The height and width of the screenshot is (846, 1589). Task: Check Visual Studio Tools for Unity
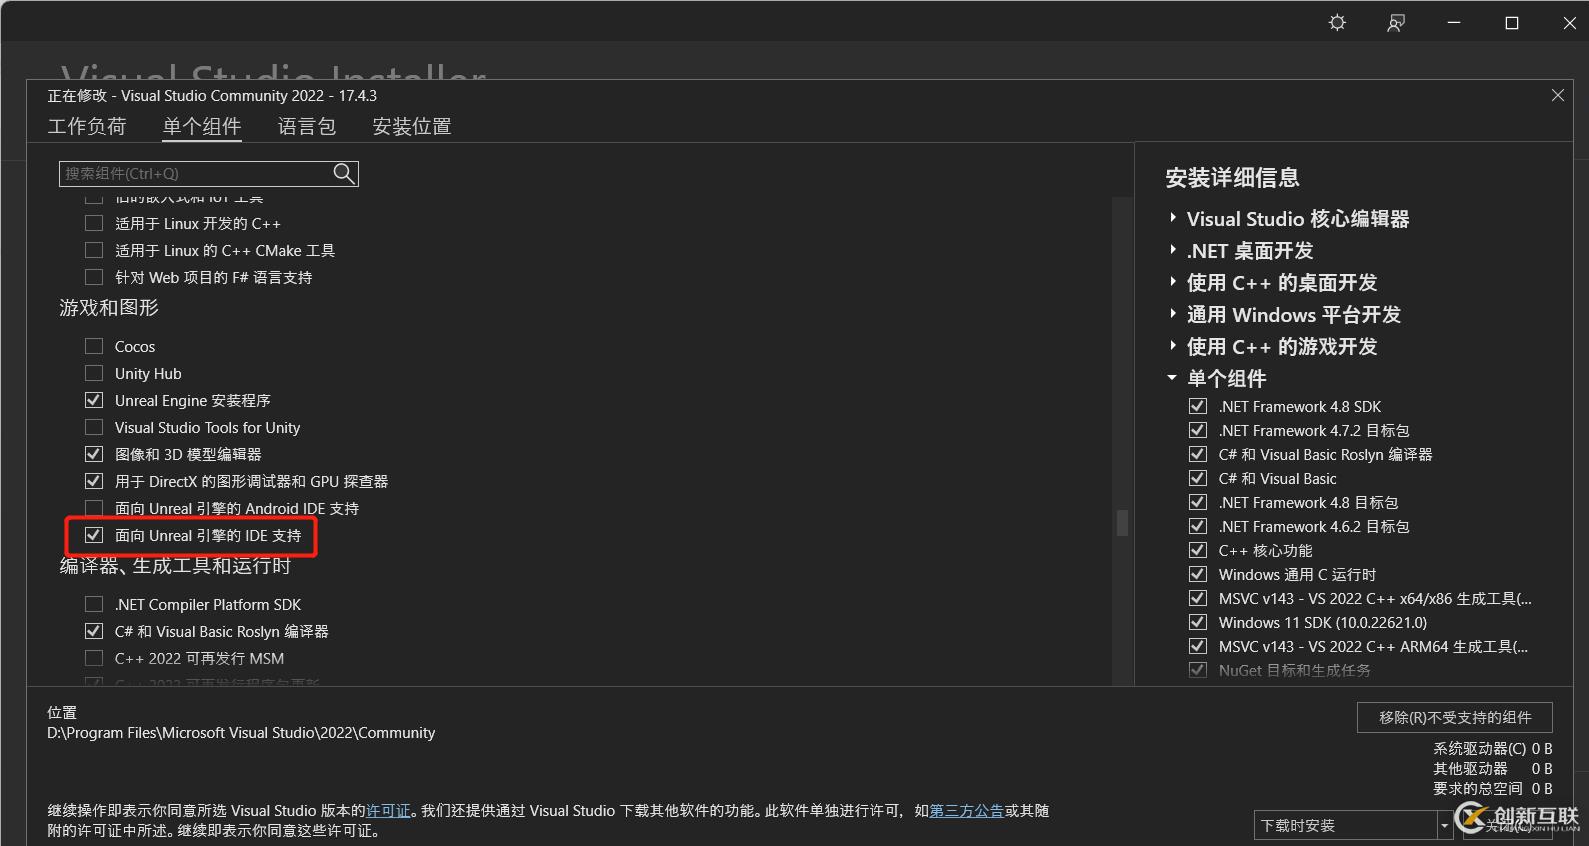pyautogui.click(x=94, y=427)
